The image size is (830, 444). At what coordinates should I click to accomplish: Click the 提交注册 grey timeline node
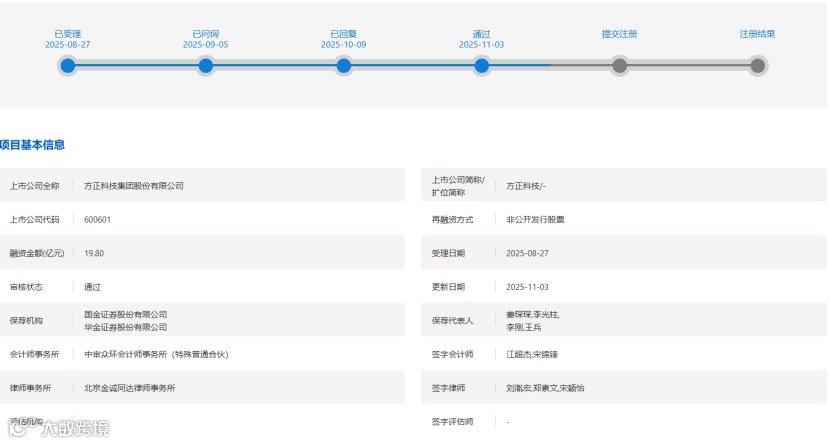(619, 66)
